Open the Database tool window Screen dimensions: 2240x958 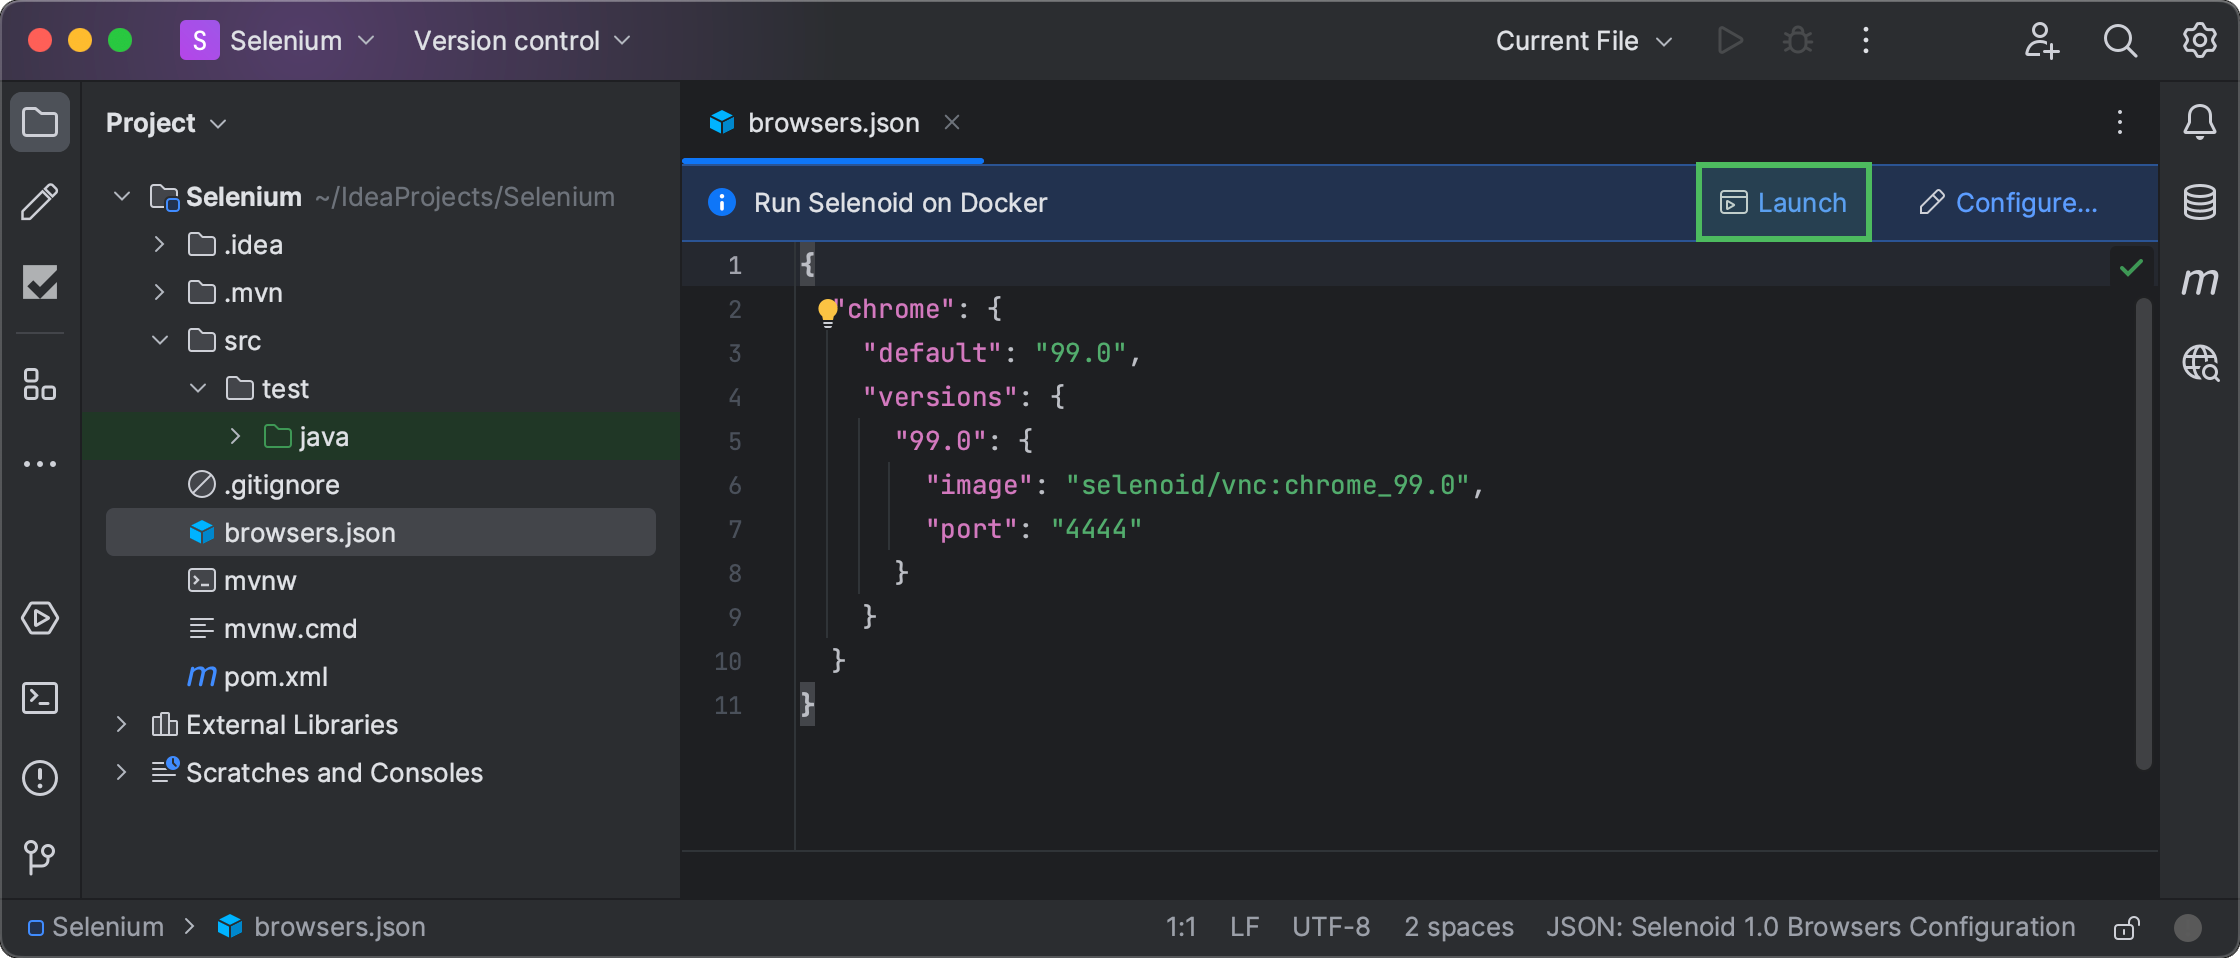(x=2200, y=203)
